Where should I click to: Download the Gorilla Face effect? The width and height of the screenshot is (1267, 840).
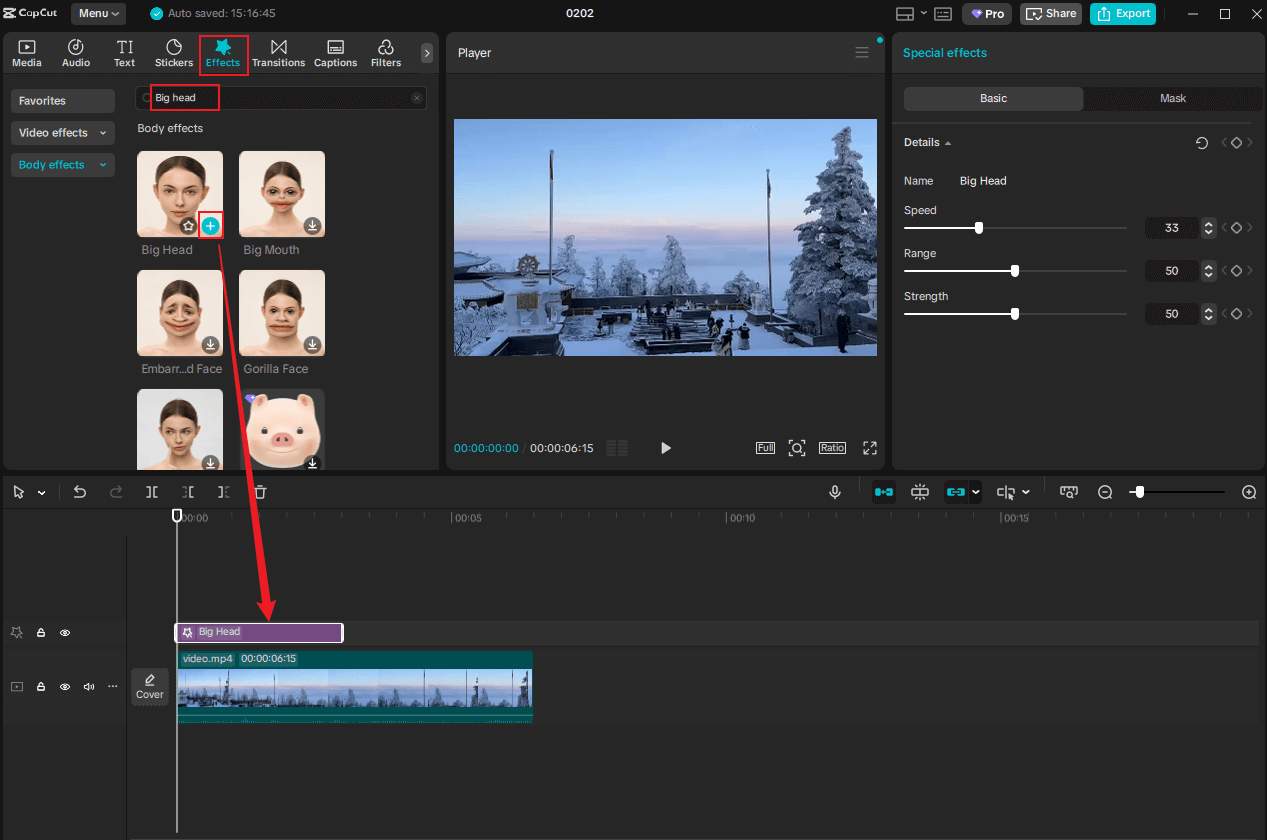tap(312, 344)
